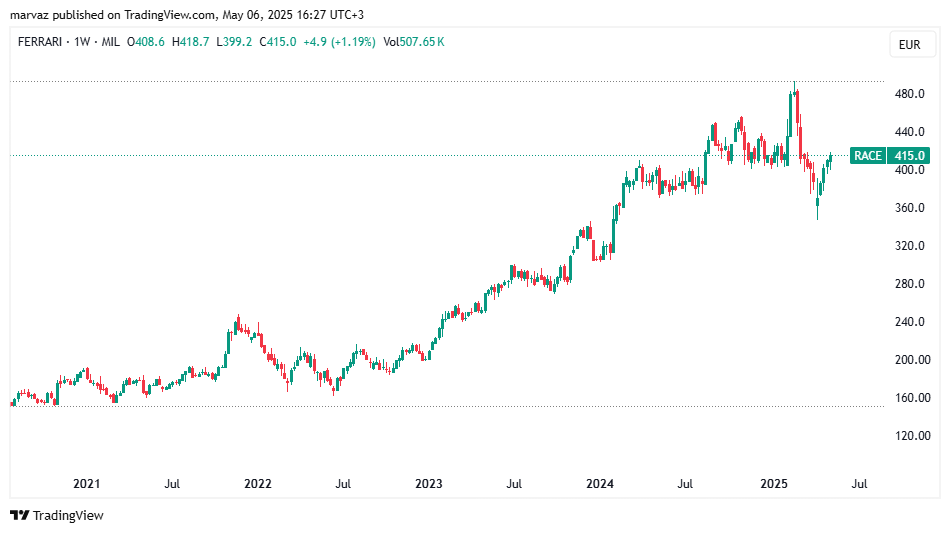Click the TradingView wordmark text
Image resolution: width=950 pixels, height=533 pixels.
click(x=68, y=515)
